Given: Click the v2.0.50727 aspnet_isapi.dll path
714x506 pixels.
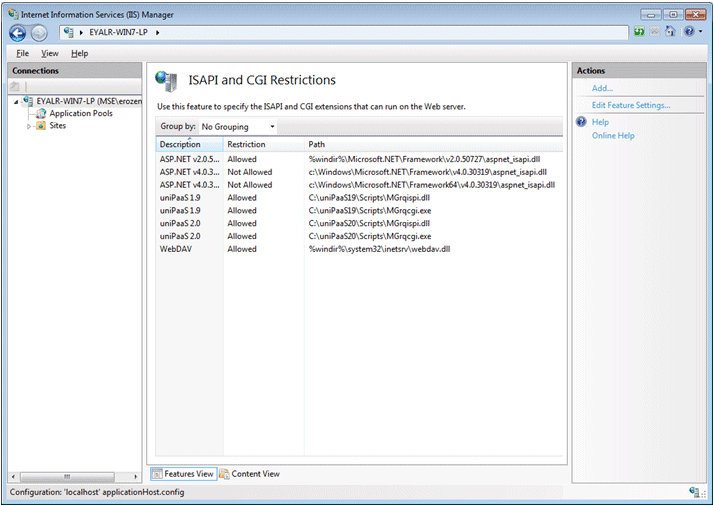Looking at the screenshot, I should 424,159.
